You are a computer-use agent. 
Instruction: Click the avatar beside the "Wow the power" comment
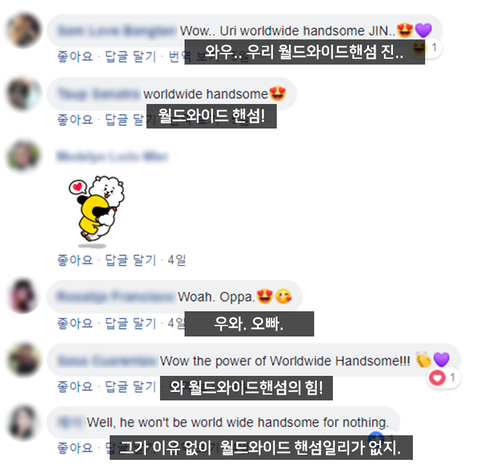(x=23, y=360)
